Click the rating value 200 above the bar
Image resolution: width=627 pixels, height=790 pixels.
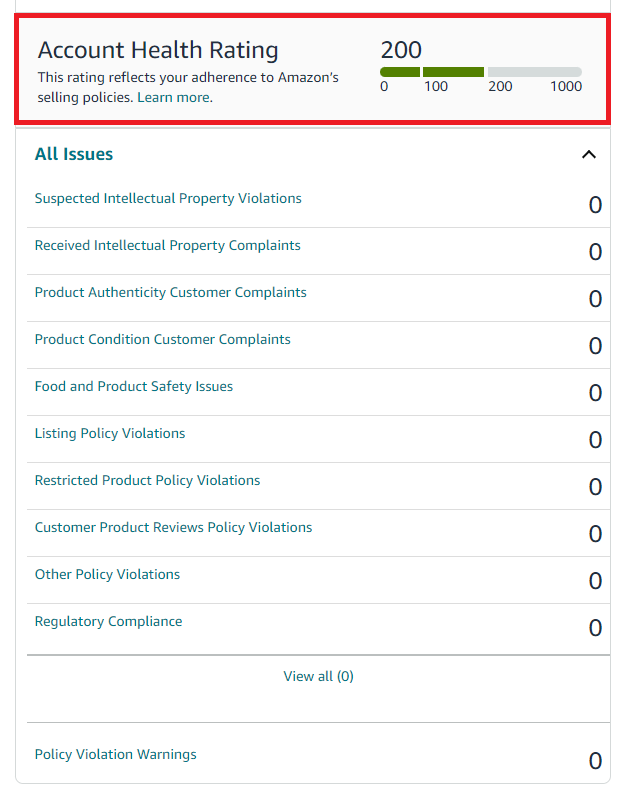click(401, 50)
